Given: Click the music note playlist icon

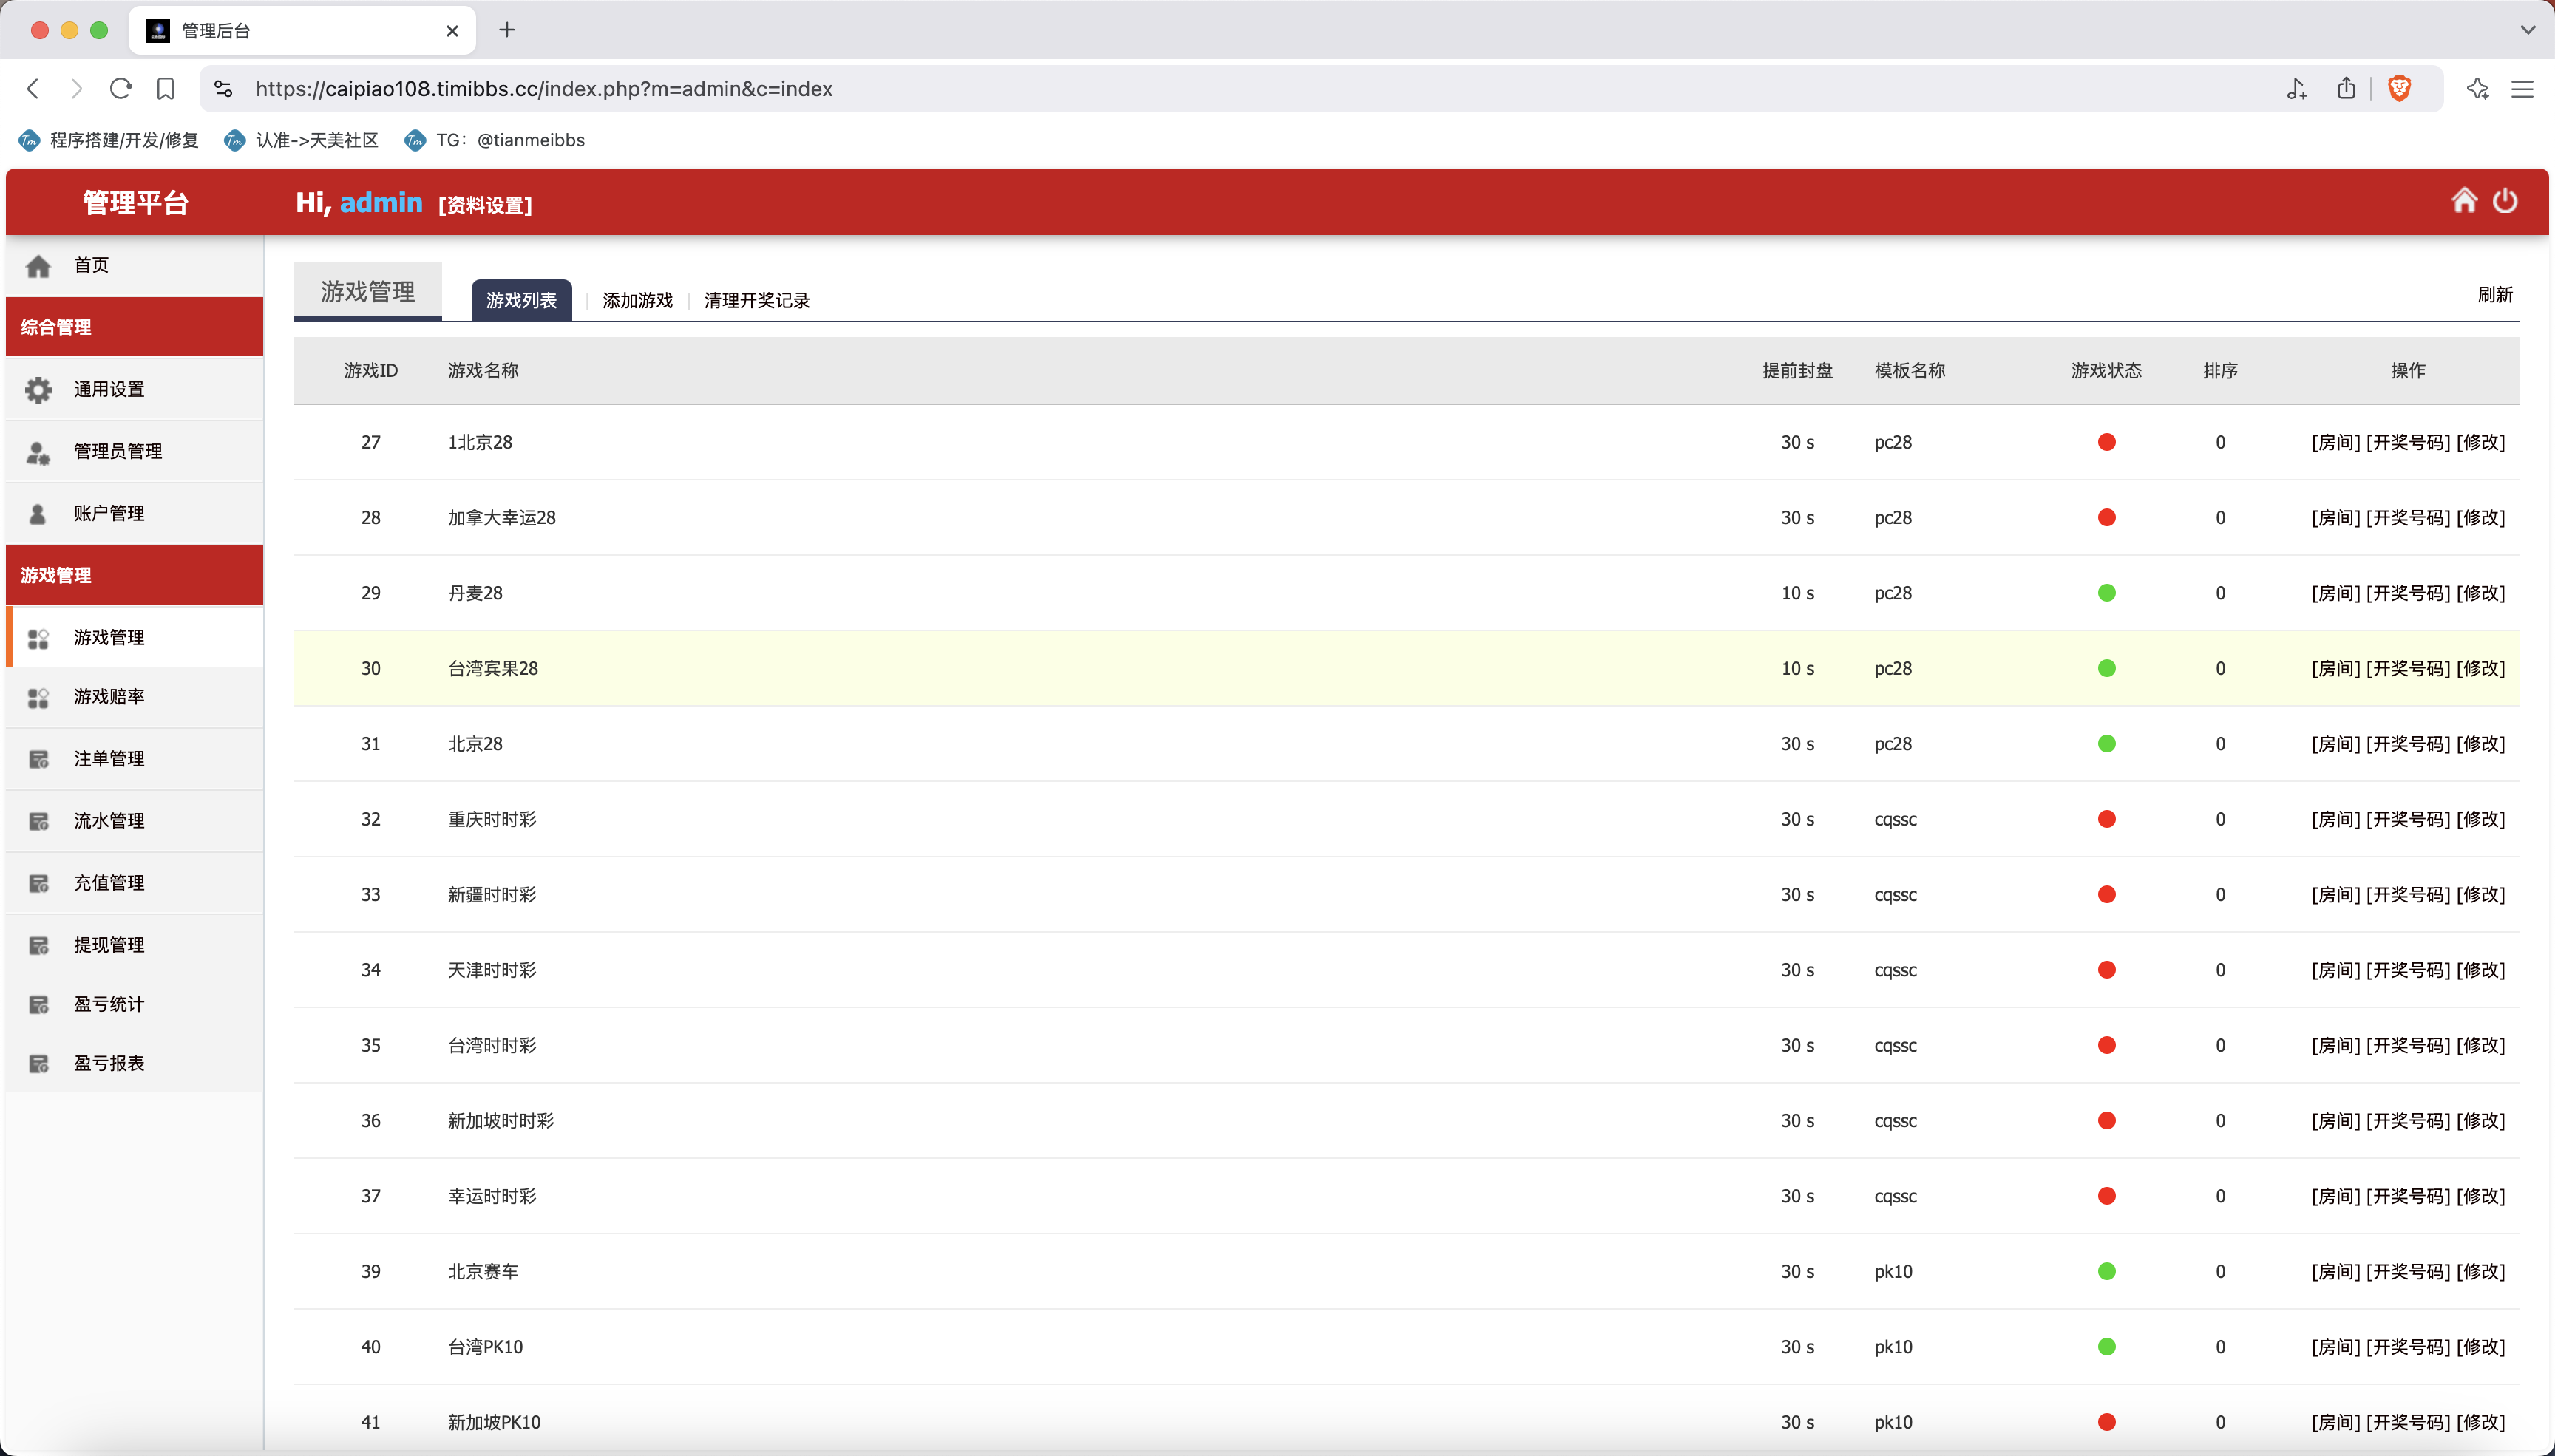Looking at the screenshot, I should coord(2296,89).
